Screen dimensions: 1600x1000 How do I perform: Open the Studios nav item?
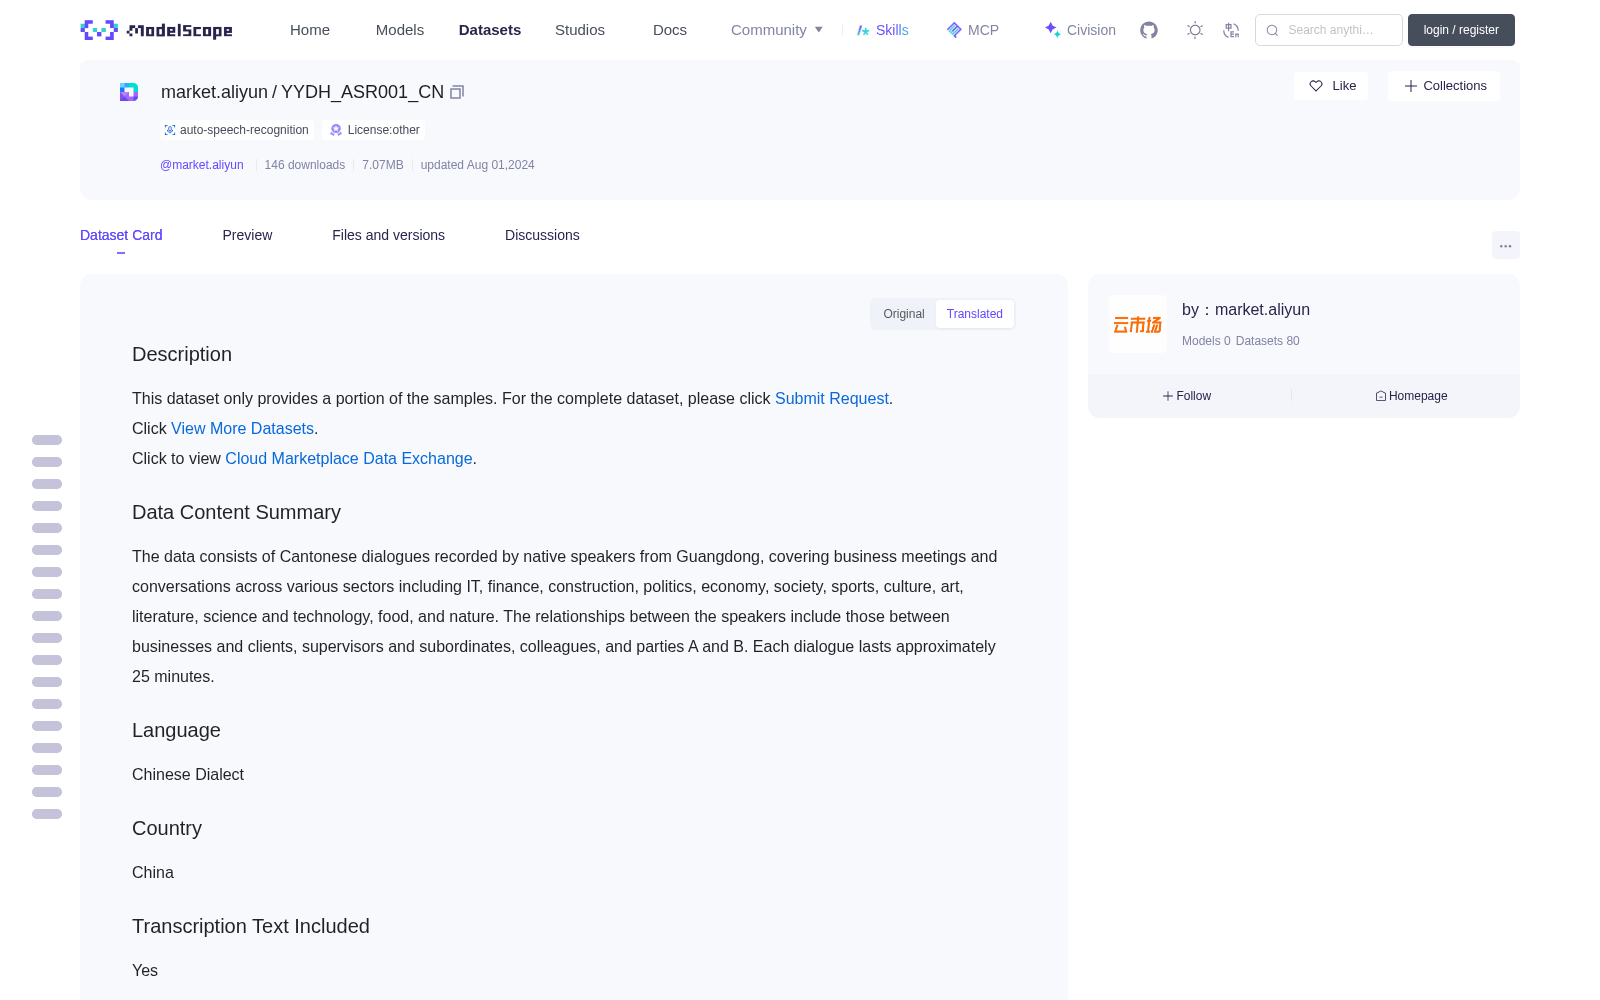[580, 30]
